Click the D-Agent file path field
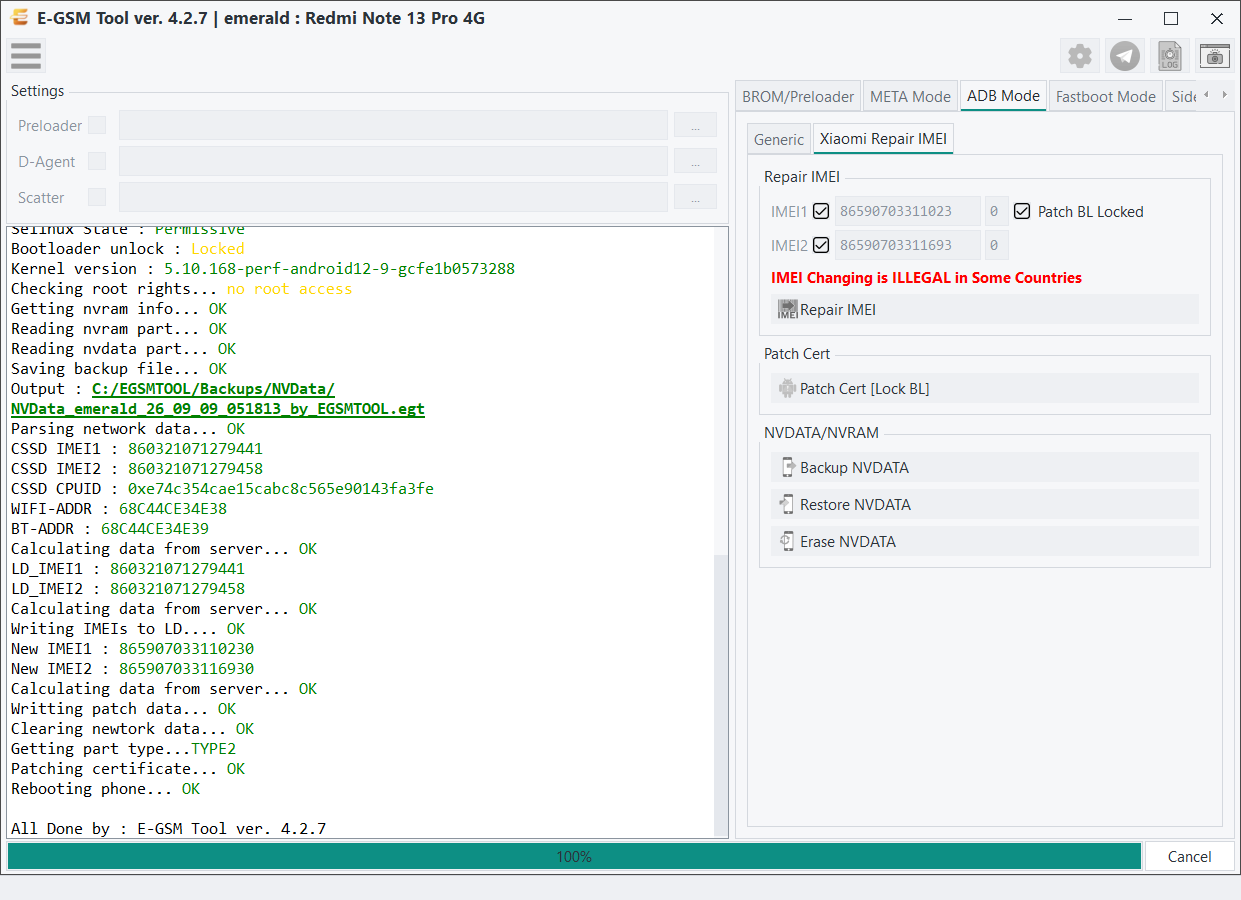This screenshot has height=900, width=1241. coord(393,161)
